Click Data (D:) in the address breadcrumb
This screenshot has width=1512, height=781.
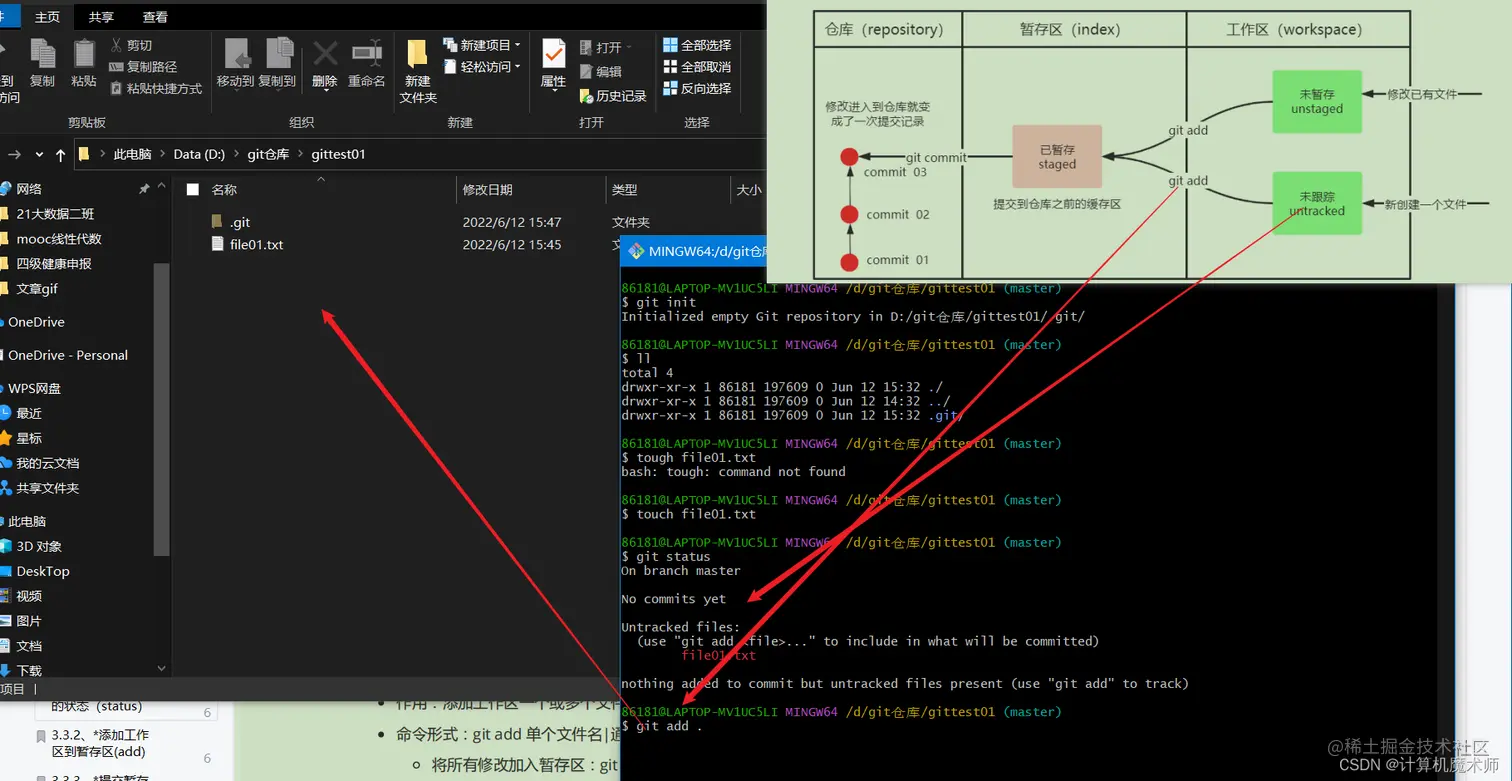199,155
